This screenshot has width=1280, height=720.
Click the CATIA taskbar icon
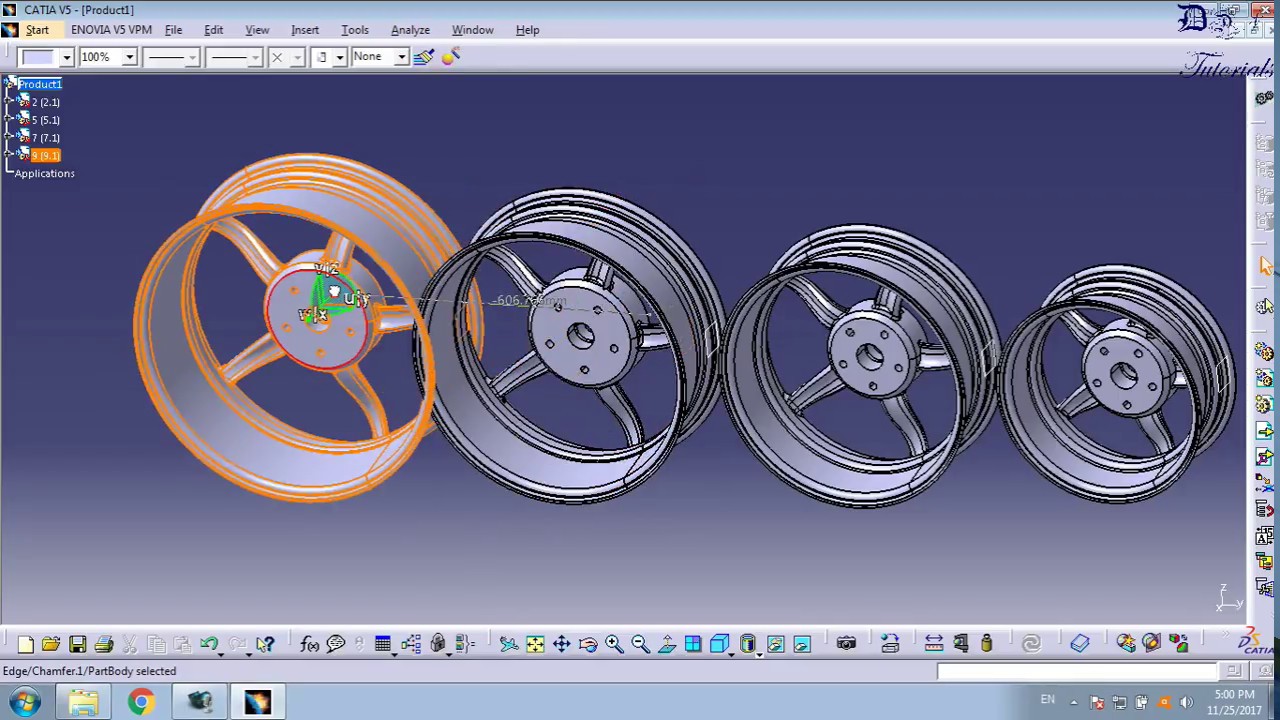click(x=257, y=702)
